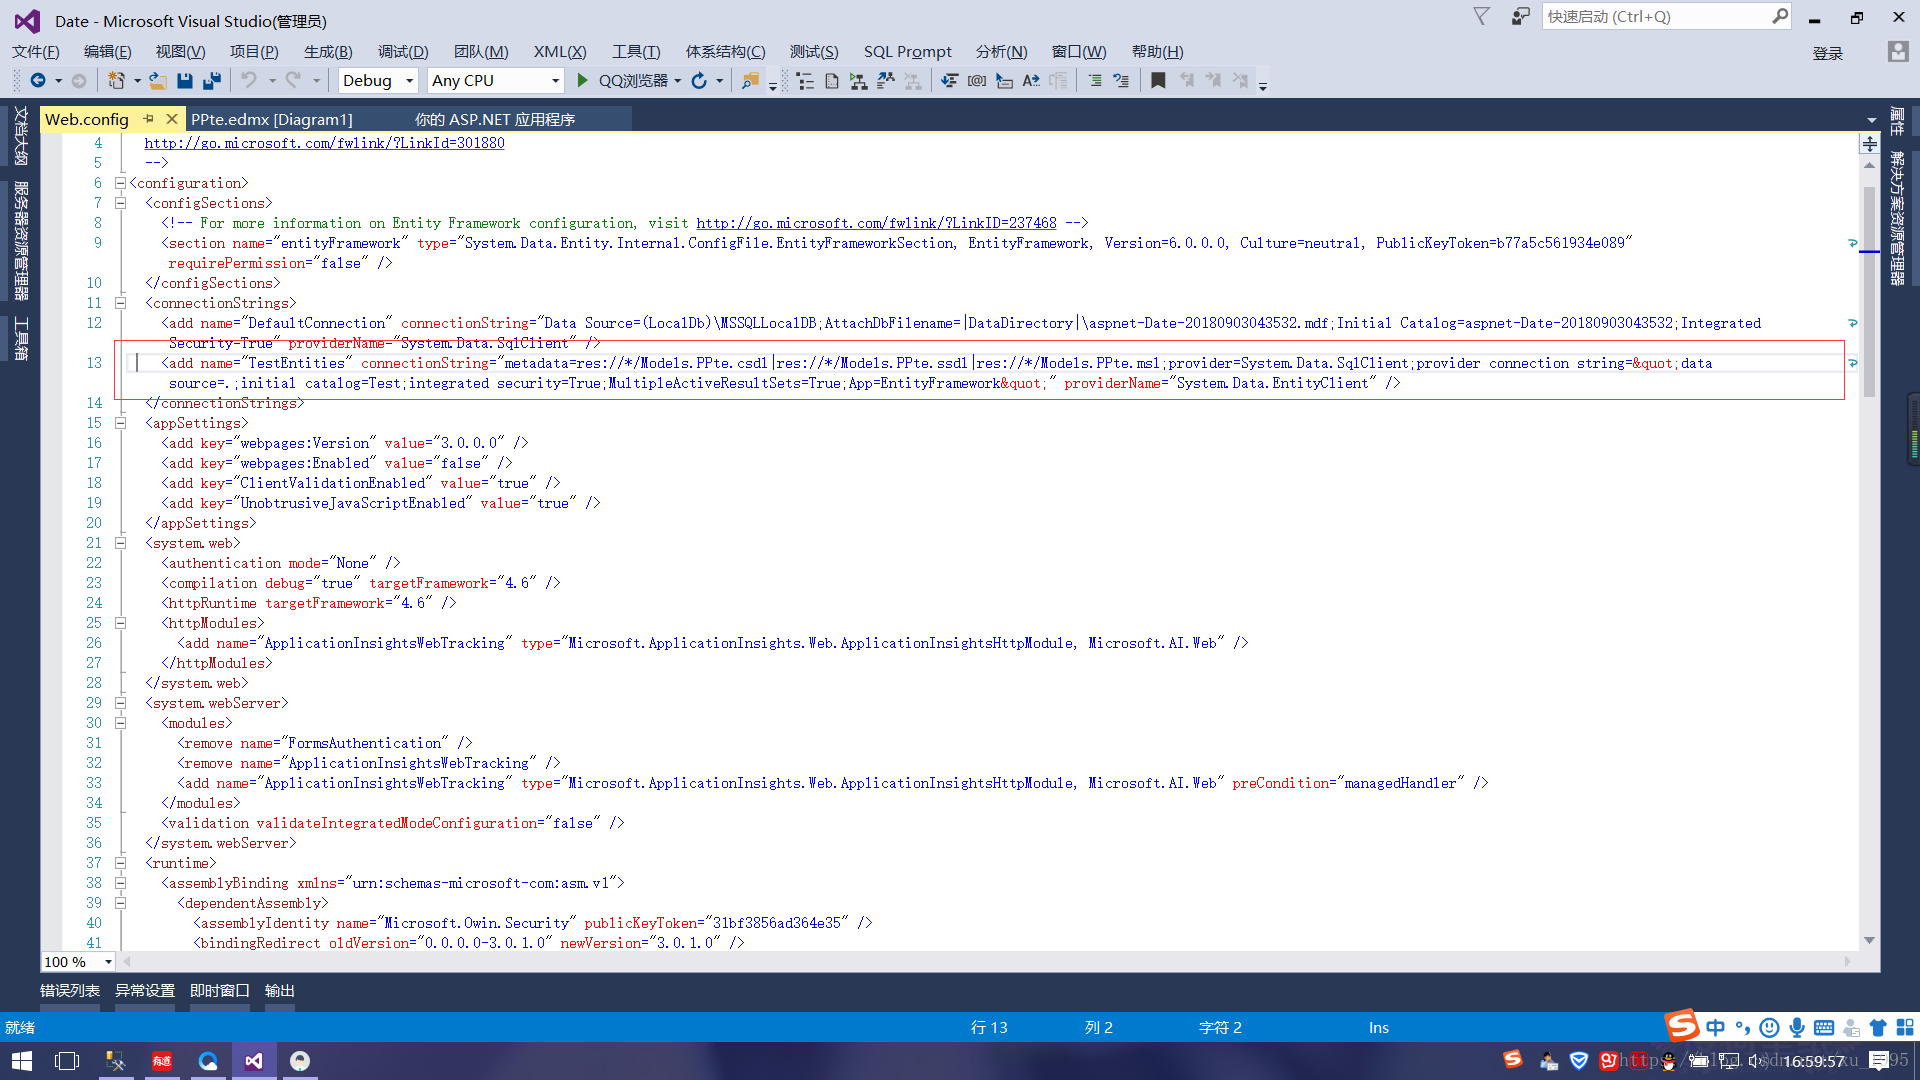The image size is (1920, 1080).
Task: Open the 文件(F) menu
Action: (36, 52)
